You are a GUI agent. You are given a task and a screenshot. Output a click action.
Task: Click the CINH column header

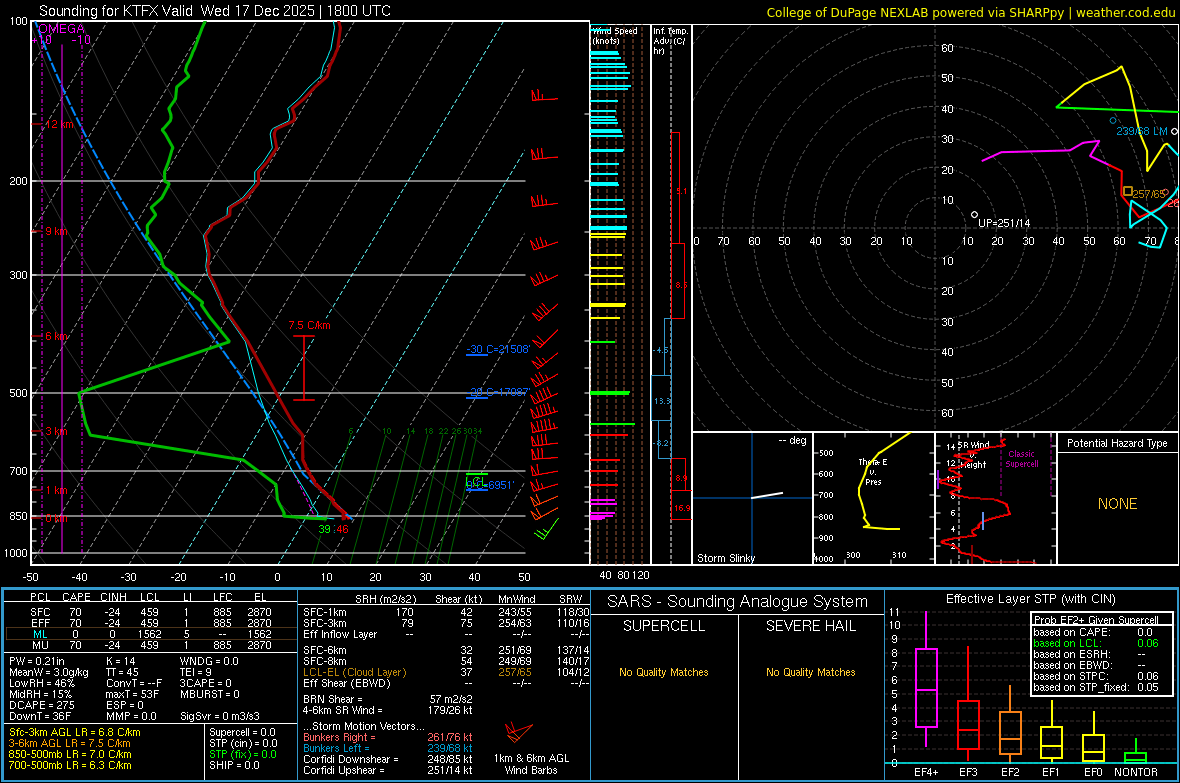114,597
